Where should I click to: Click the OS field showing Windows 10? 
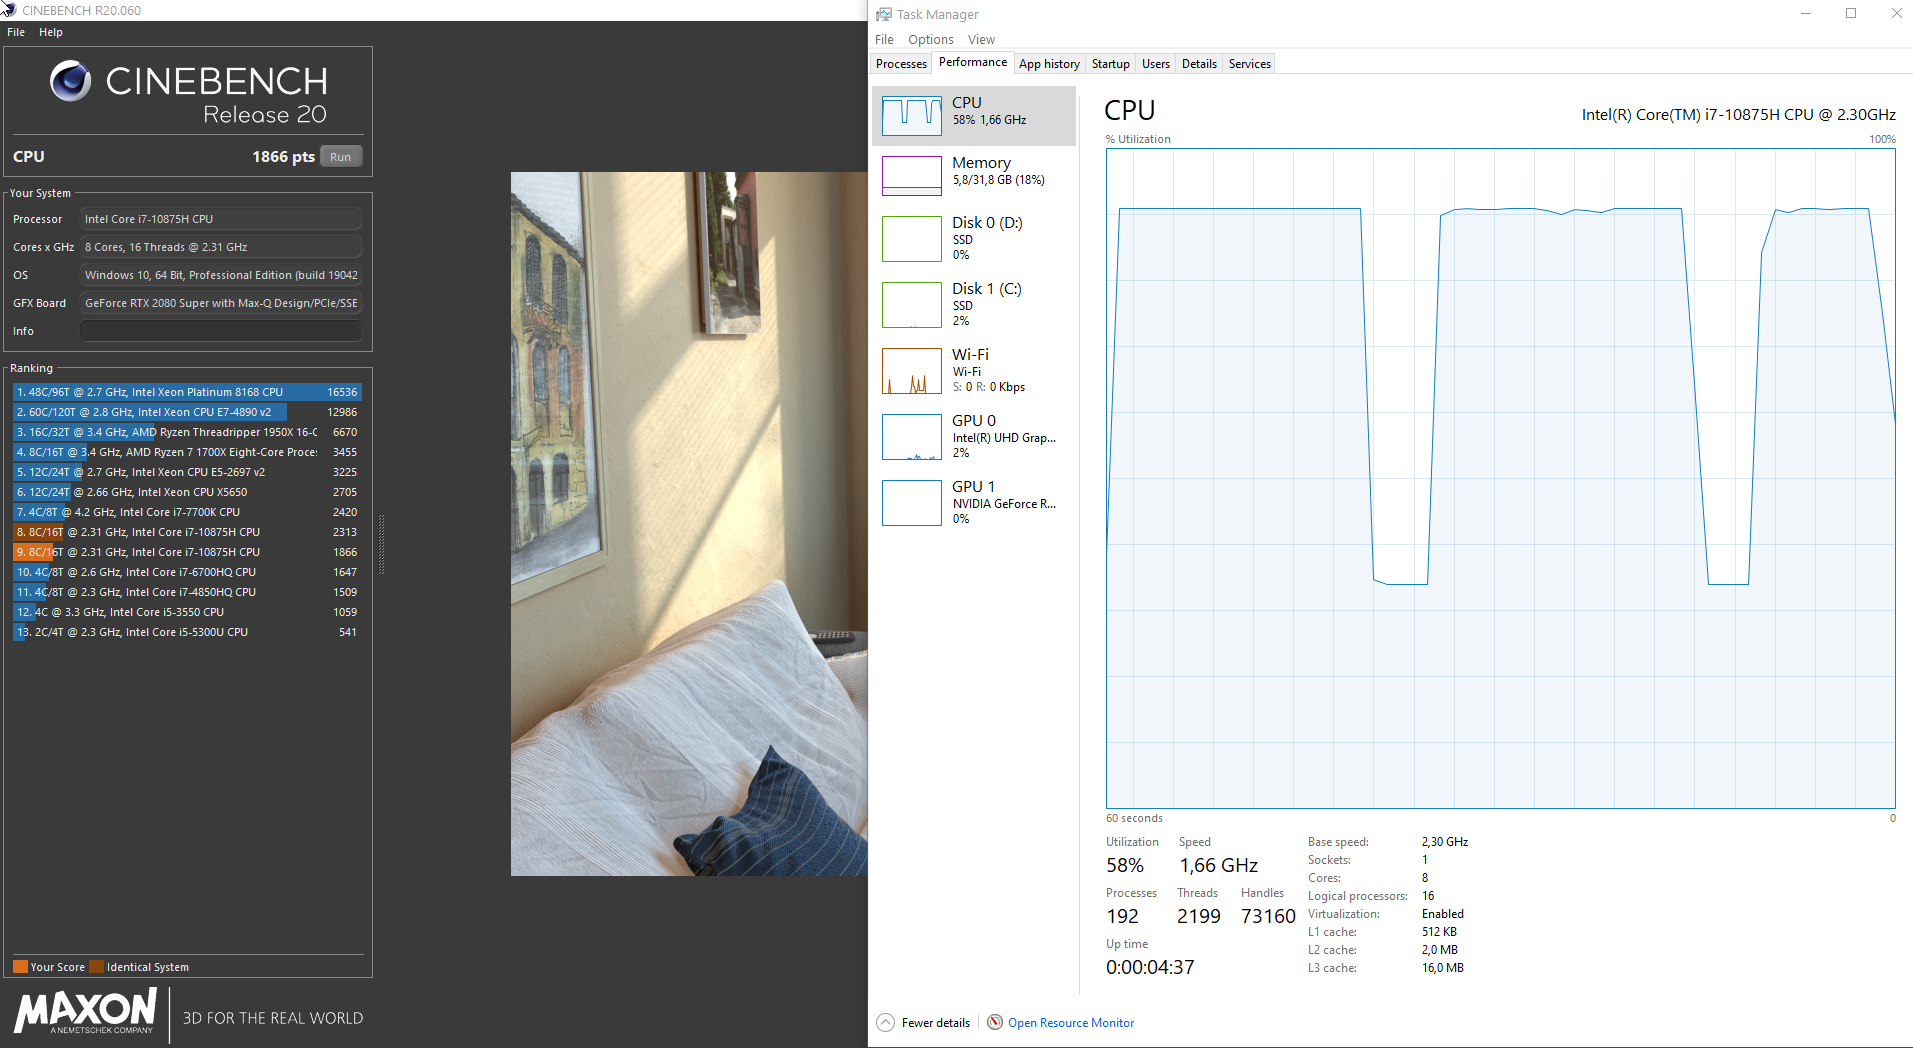(221, 275)
